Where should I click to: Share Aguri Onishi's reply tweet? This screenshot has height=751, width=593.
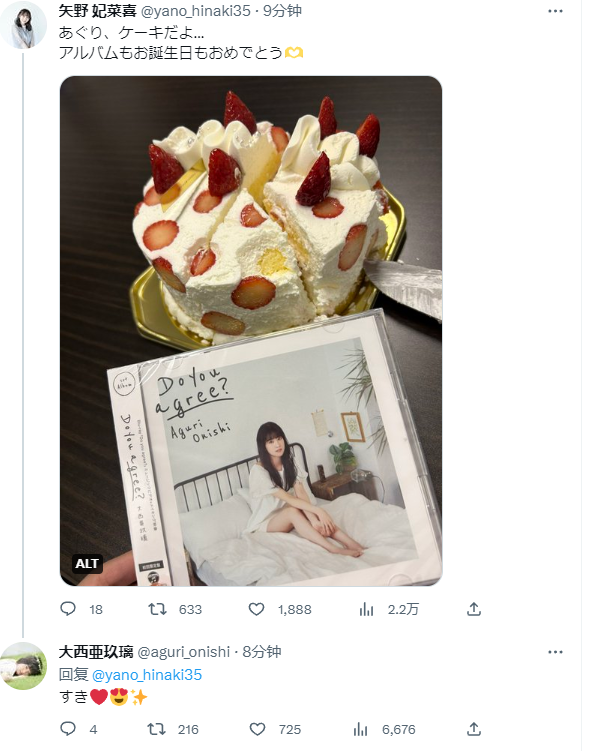474,729
